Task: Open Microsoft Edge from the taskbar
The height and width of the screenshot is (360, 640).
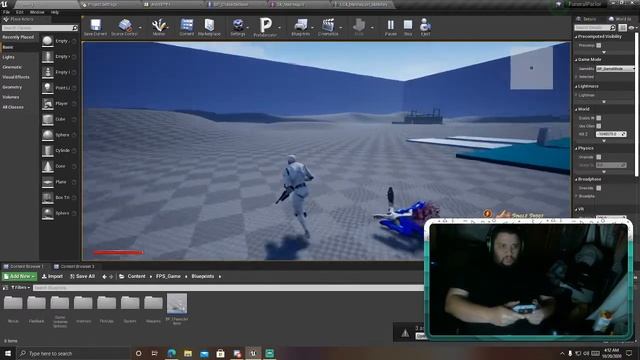Action: click(171, 353)
